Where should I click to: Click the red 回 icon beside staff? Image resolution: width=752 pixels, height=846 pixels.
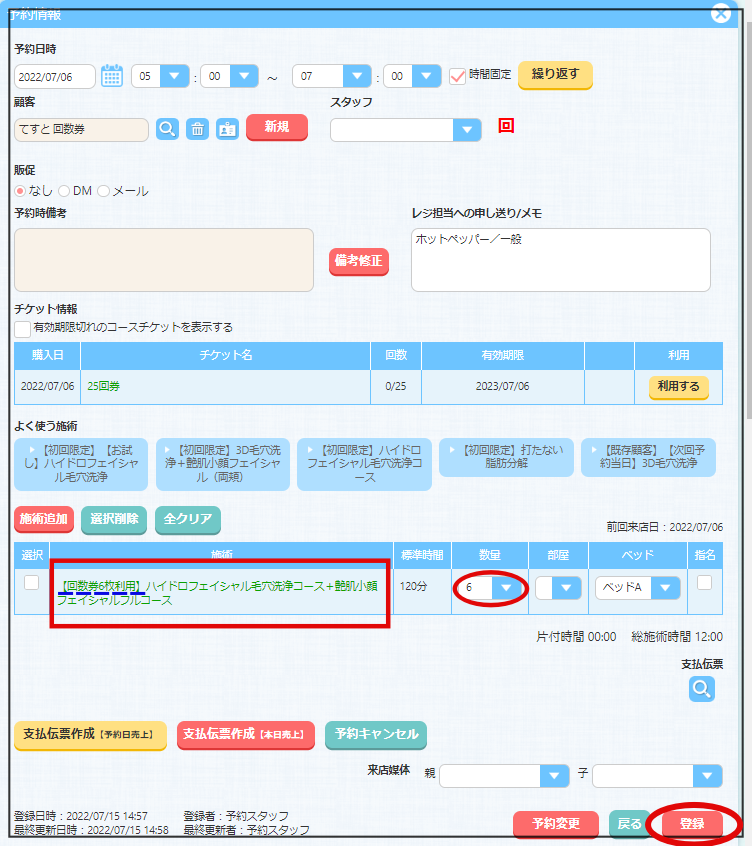pyautogui.click(x=506, y=126)
